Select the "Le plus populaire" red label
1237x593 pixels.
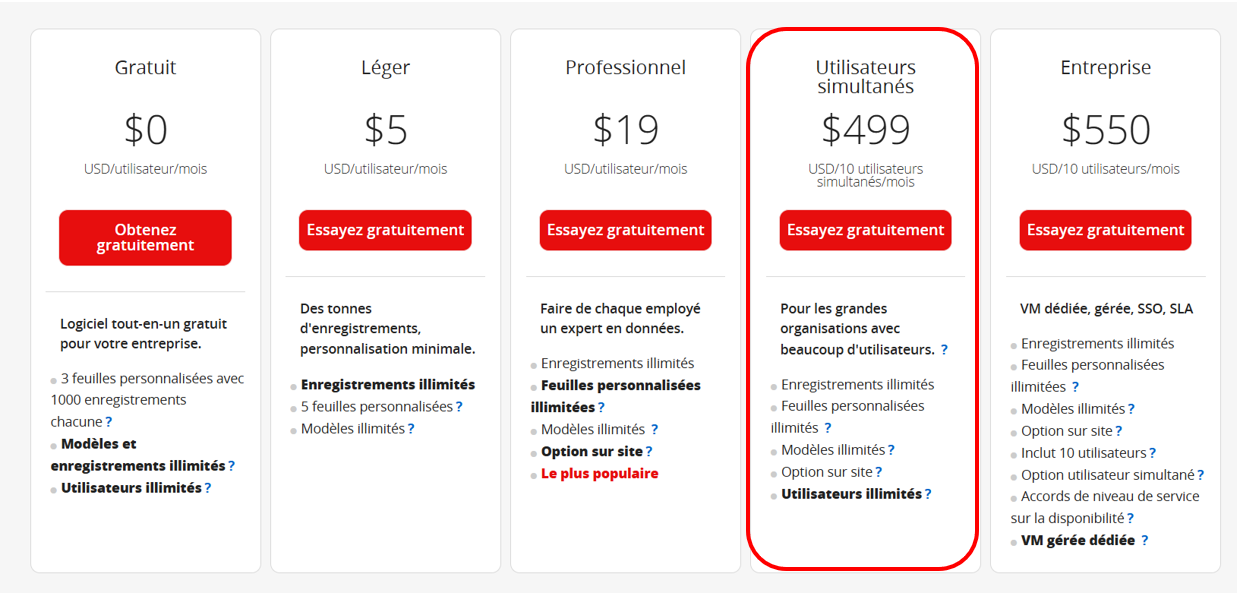pyautogui.click(x=600, y=474)
